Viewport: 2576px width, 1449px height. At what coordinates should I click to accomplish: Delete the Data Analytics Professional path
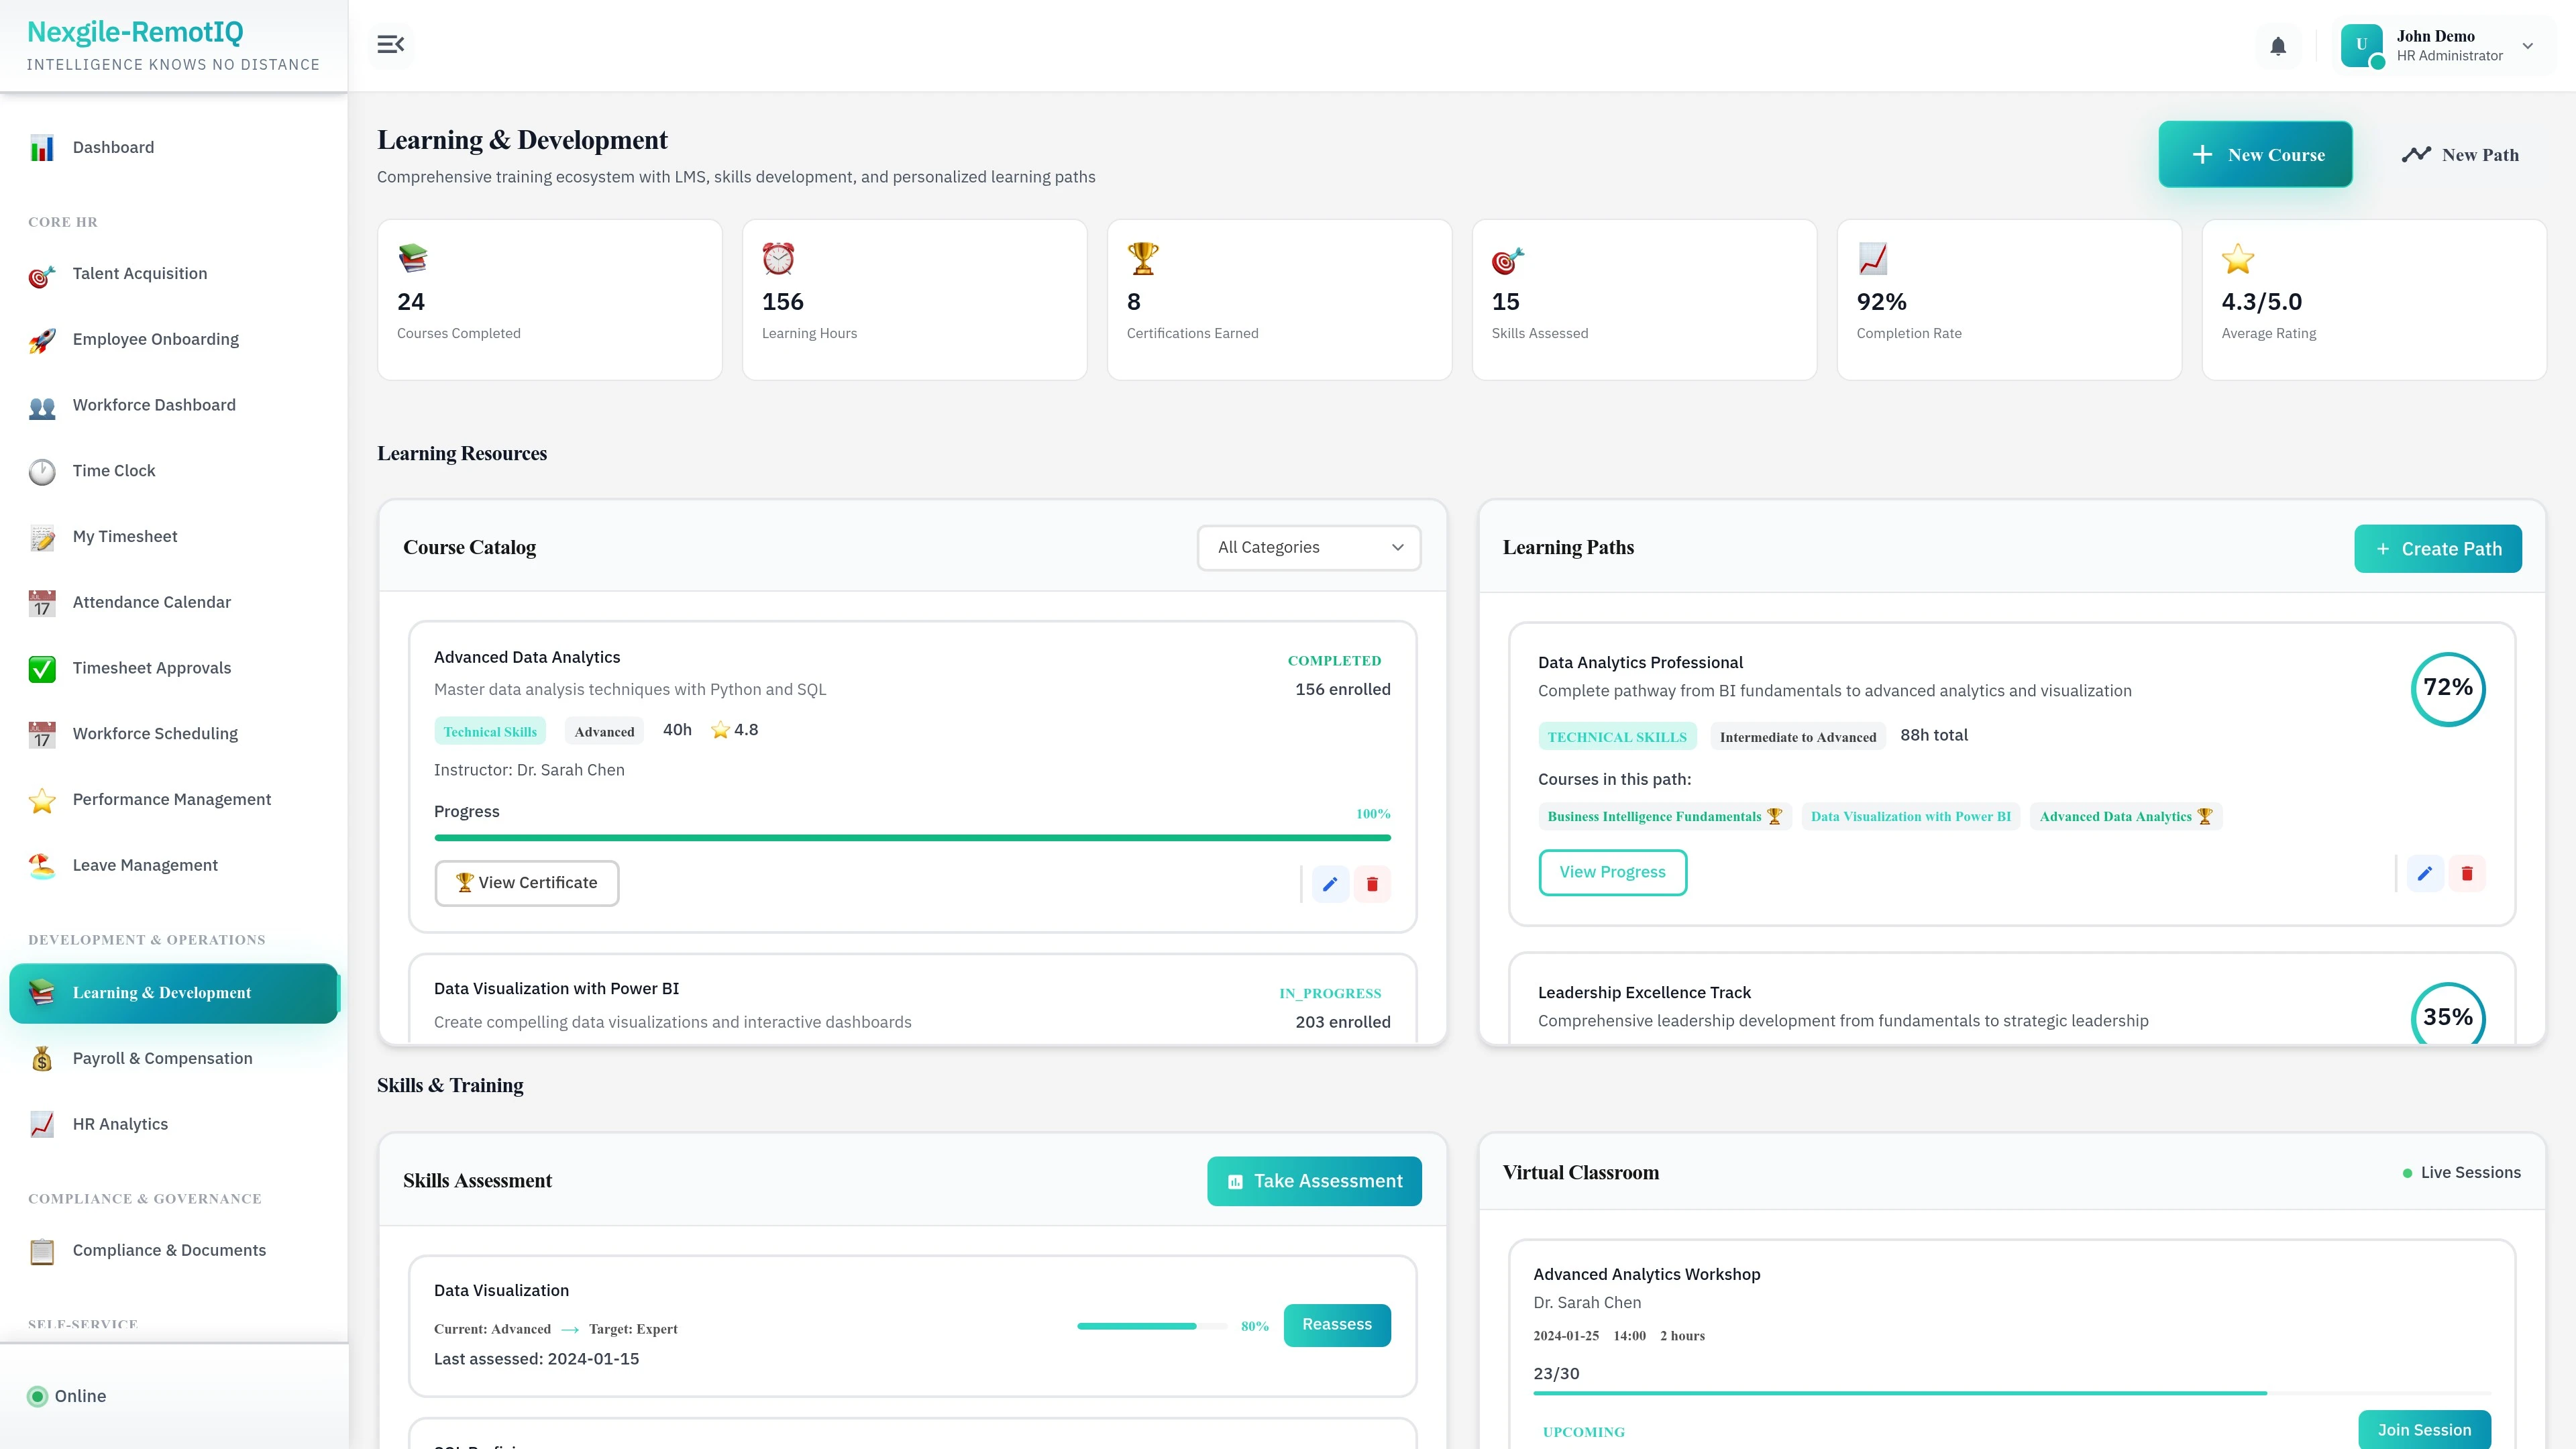[2467, 873]
